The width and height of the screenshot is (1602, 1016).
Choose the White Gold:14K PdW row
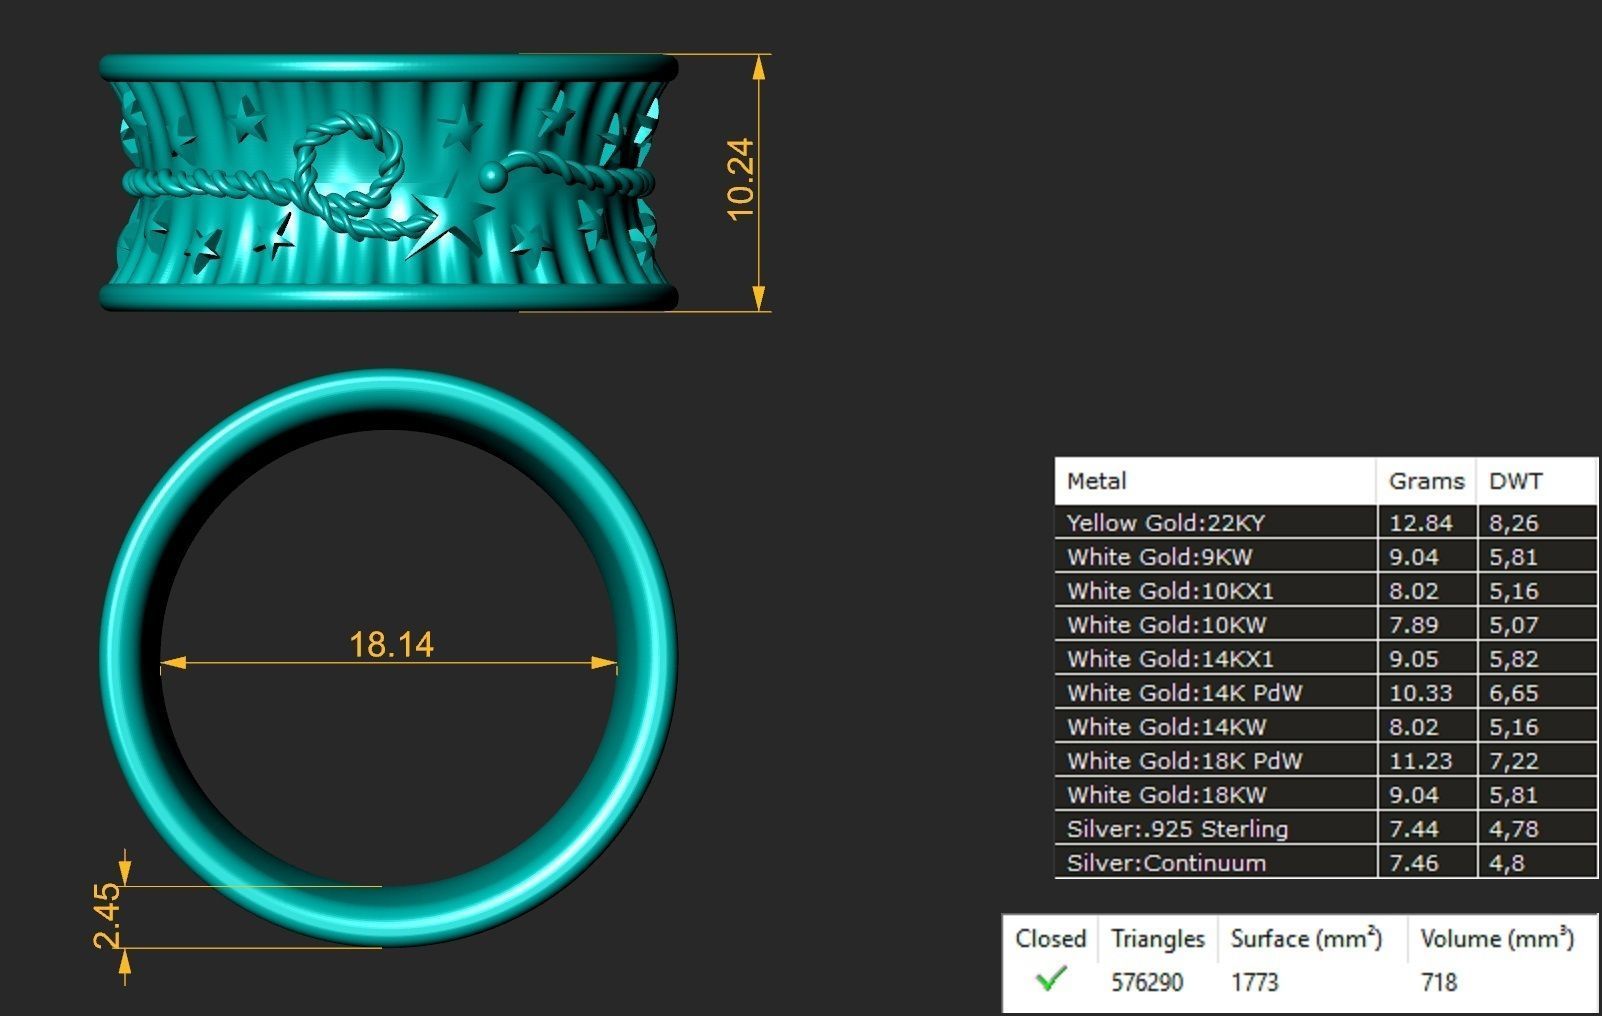[x=1184, y=693]
